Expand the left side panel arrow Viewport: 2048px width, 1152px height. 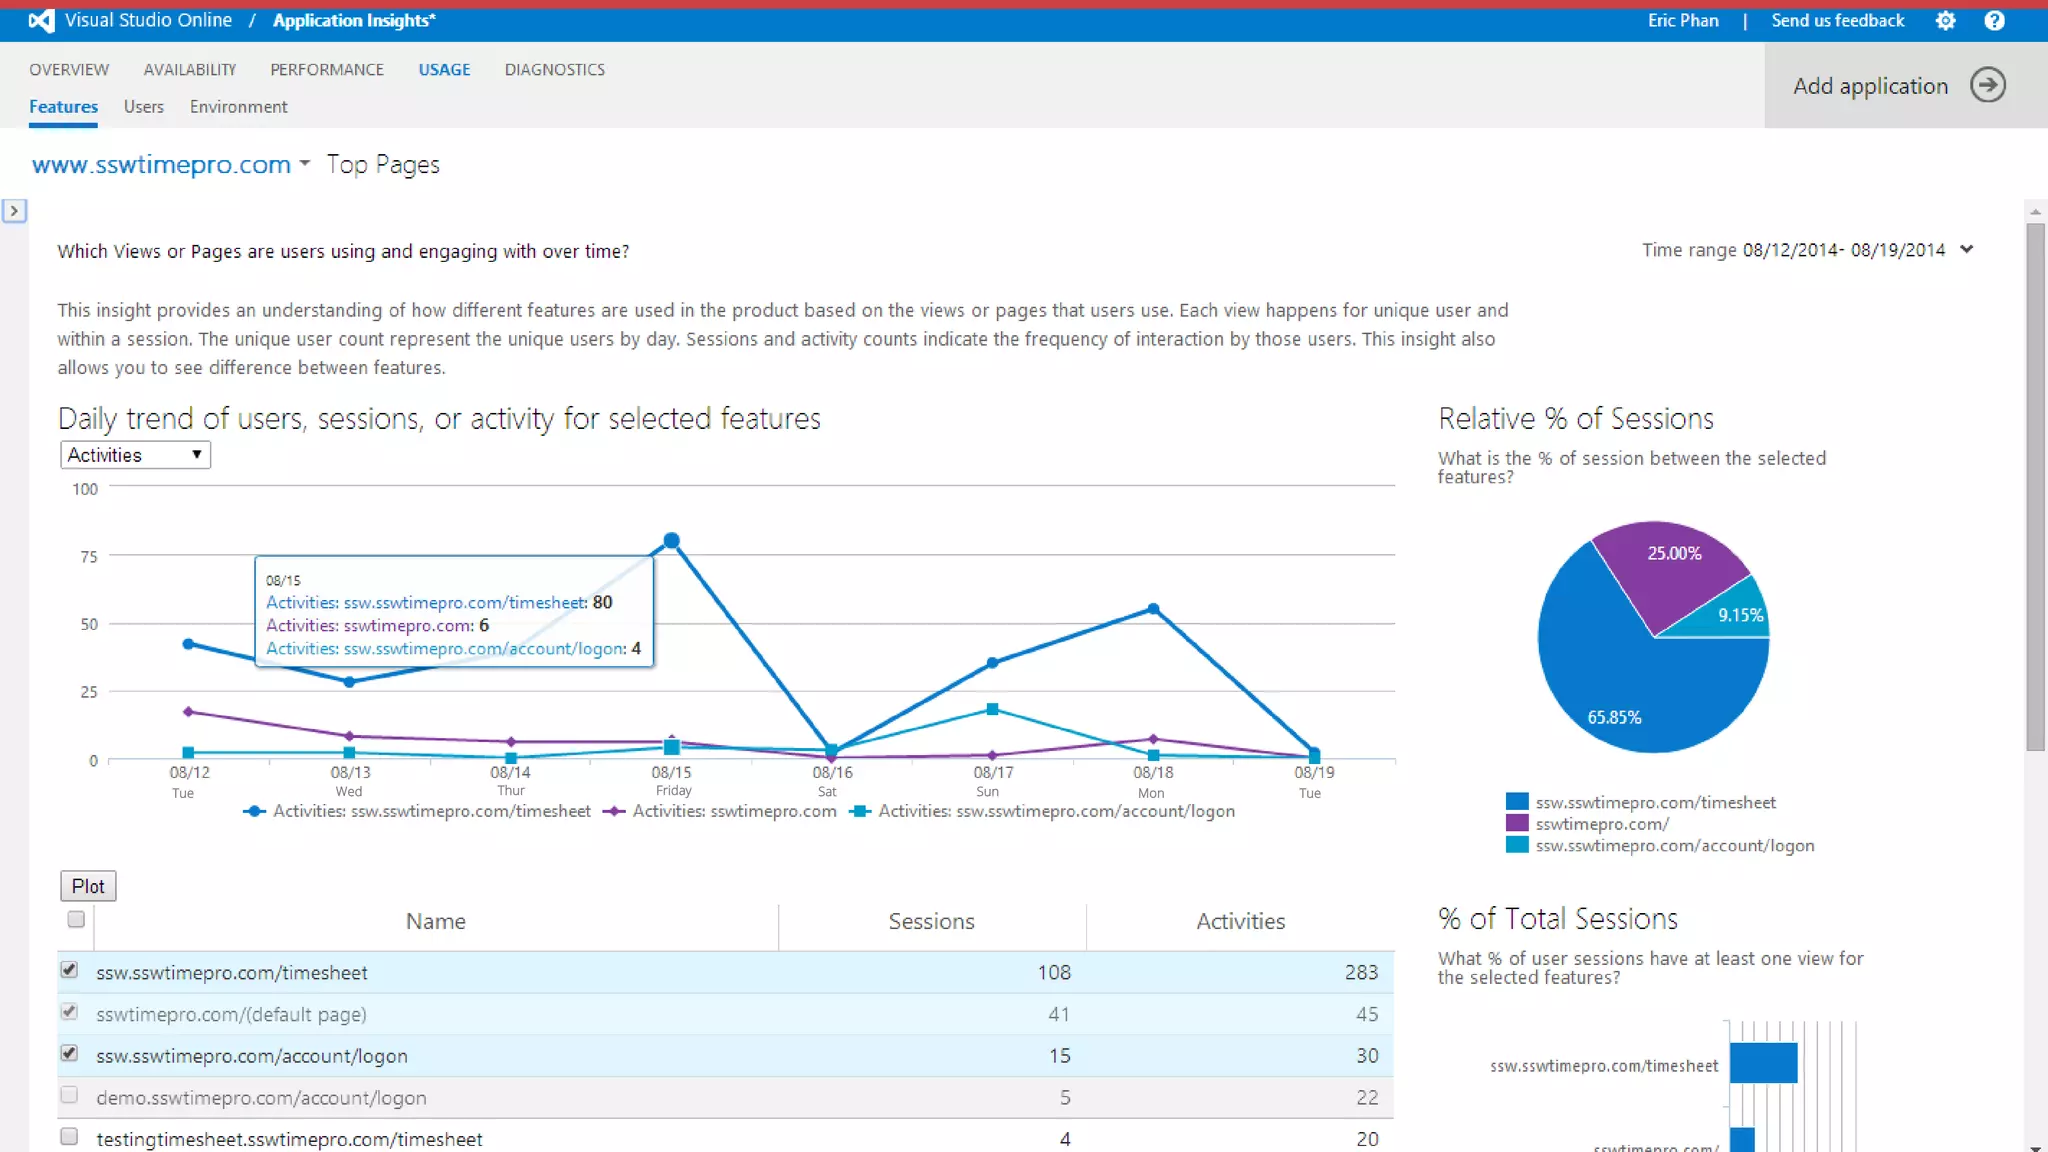click(14, 211)
